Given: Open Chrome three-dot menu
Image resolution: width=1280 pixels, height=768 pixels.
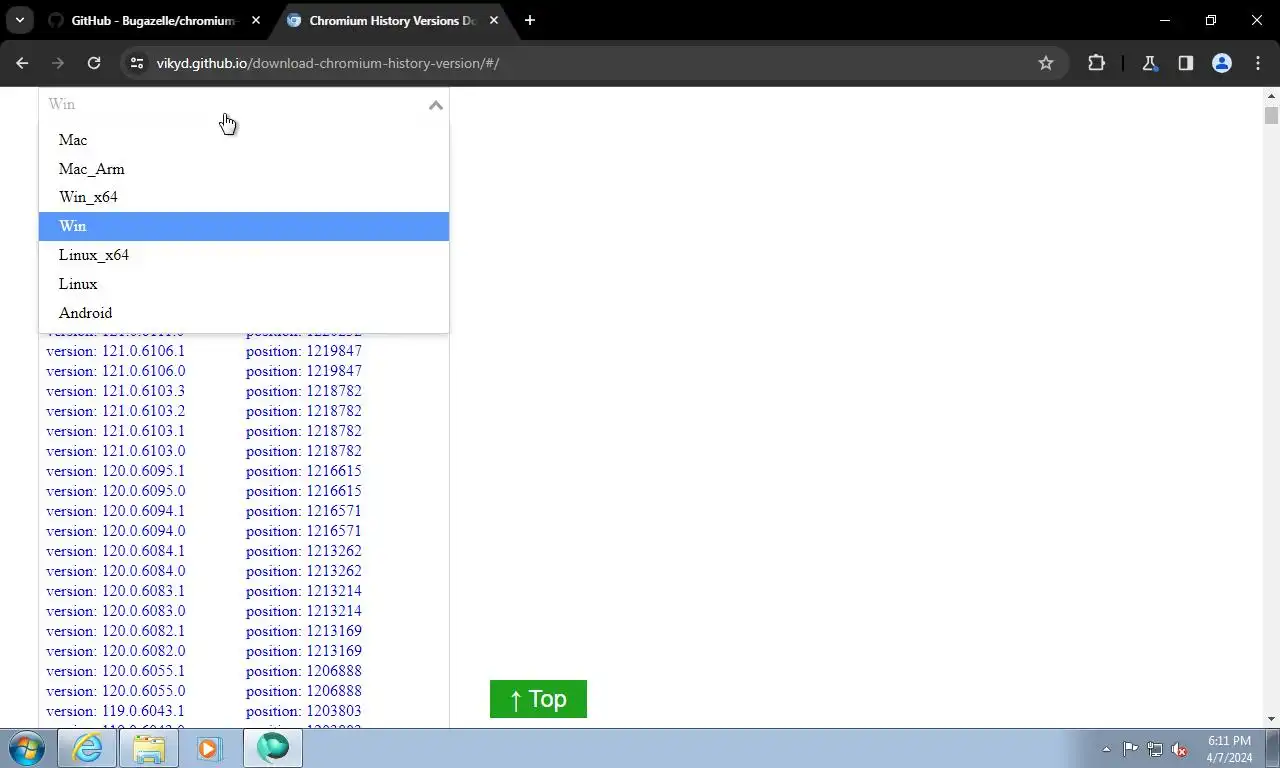Looking at the screenshot, I should tap(1258, 63).
